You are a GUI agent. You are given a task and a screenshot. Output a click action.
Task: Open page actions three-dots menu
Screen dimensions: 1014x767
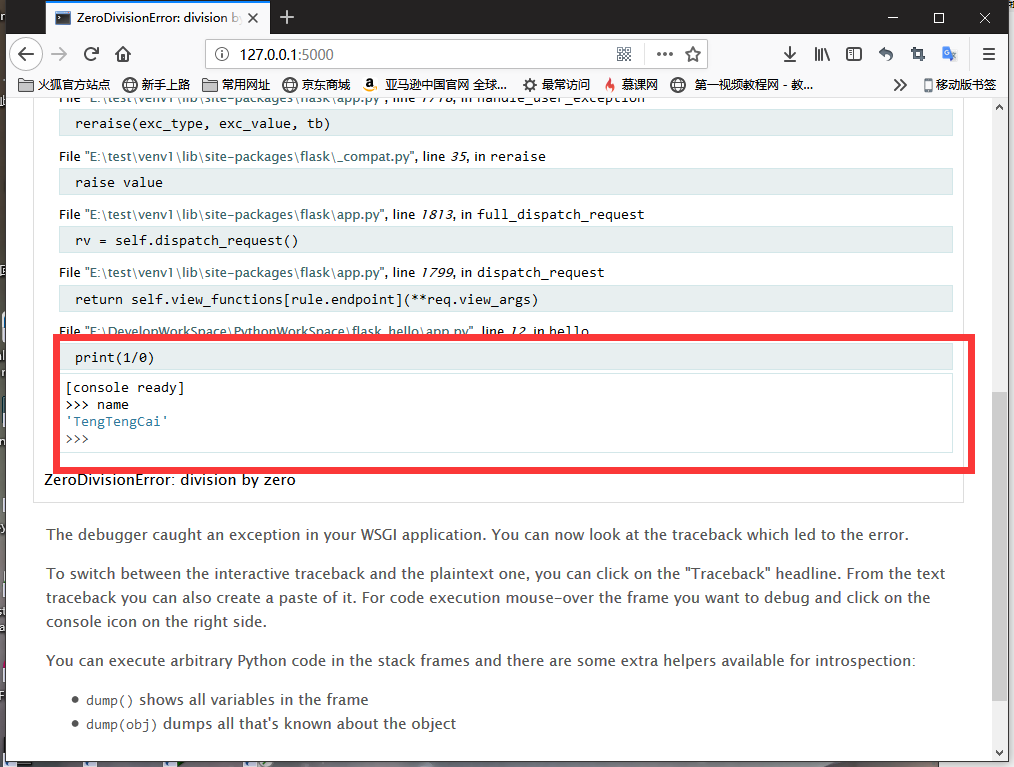[x=664, y=54]
